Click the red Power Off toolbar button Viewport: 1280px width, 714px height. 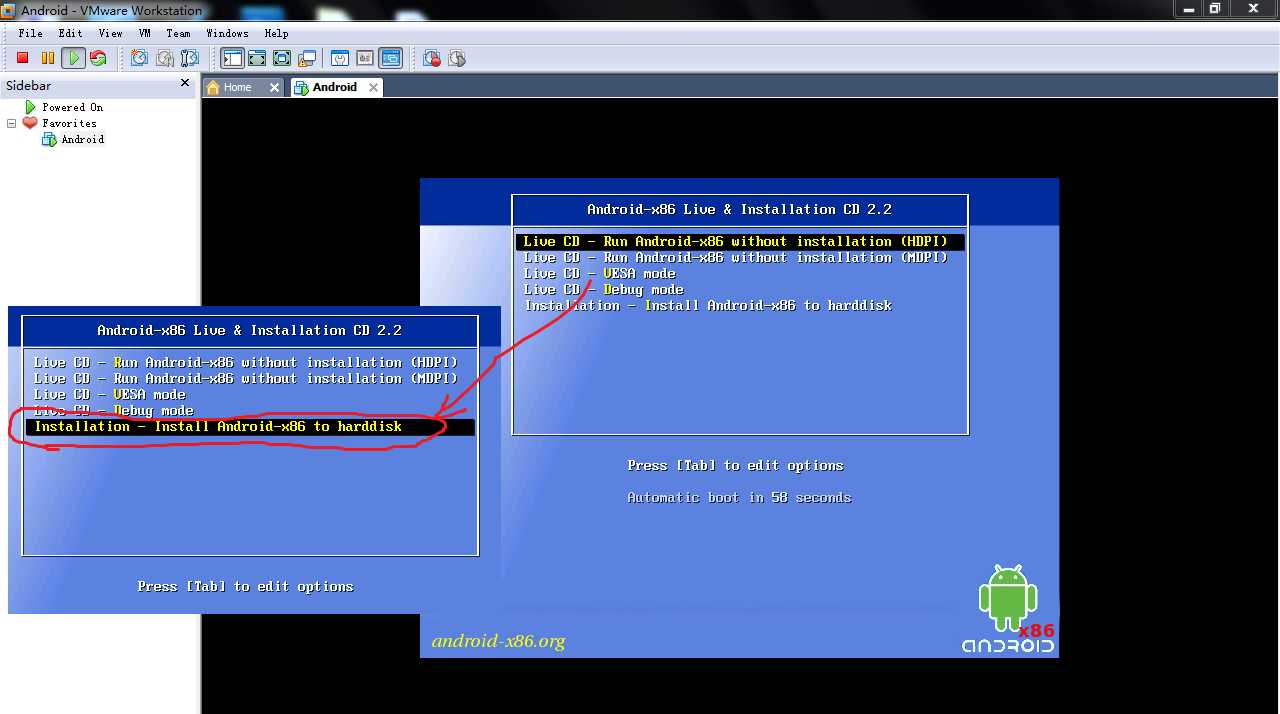click(x=22, y=58)
